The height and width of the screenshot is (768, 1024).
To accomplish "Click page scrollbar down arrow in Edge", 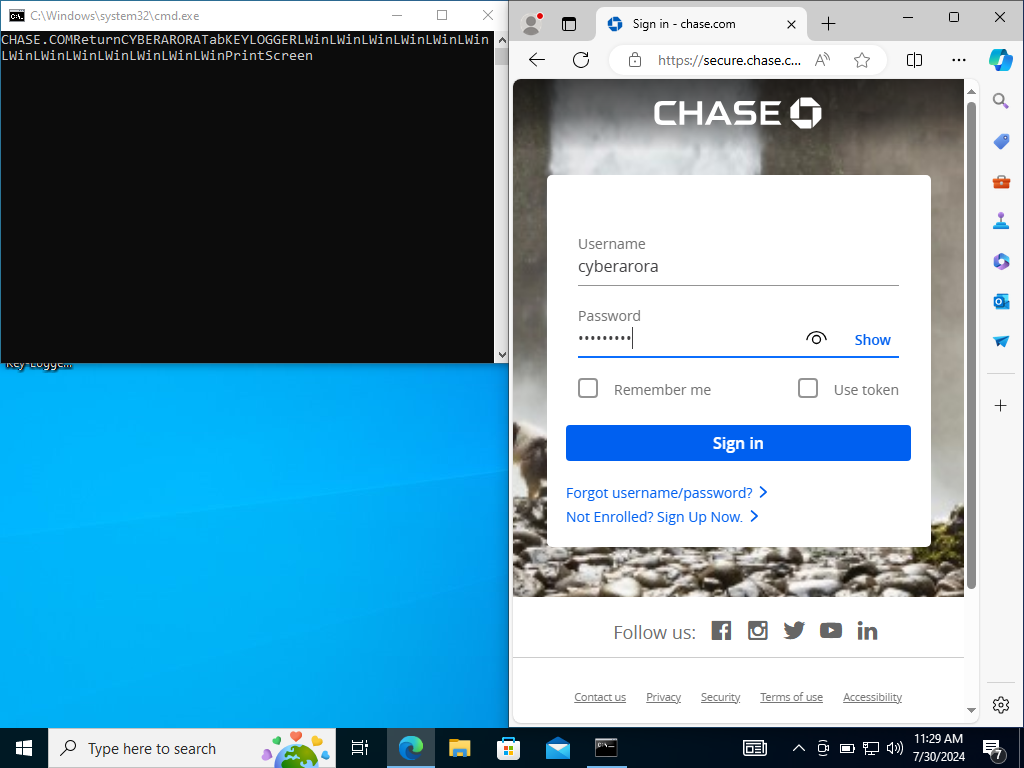I will click(x=971, y=710).
